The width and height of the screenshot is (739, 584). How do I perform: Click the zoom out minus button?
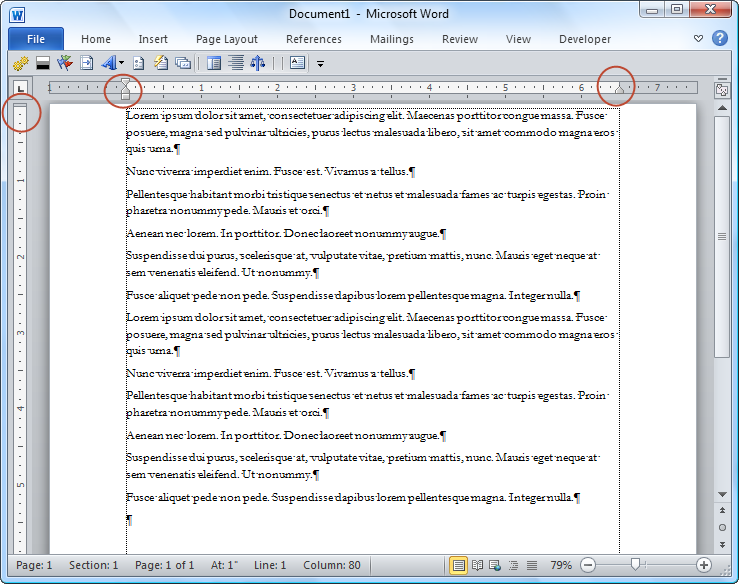click(588, 565)
